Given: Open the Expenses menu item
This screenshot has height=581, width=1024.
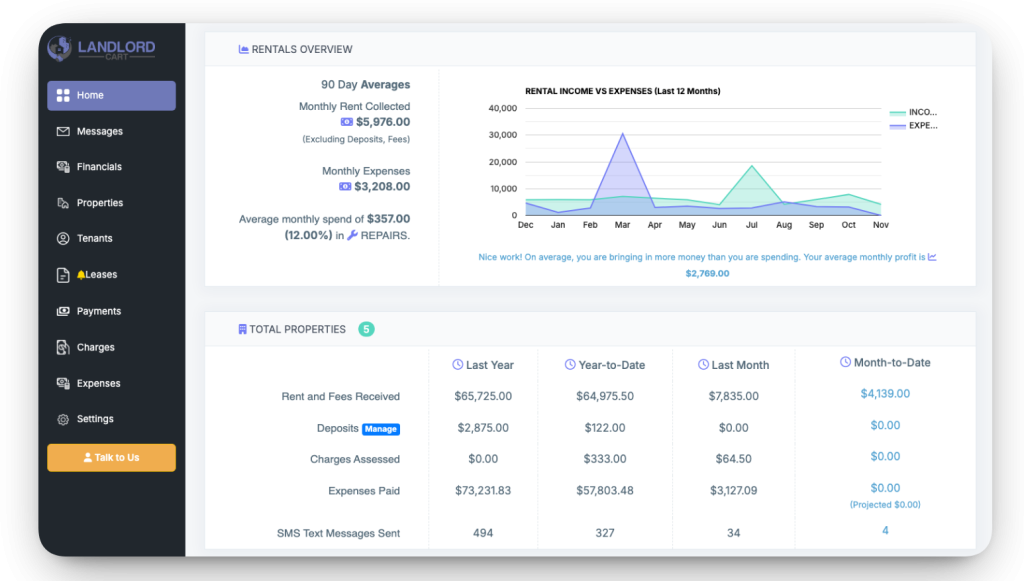Looking at the screenshot, I should [x=98, y=383].
